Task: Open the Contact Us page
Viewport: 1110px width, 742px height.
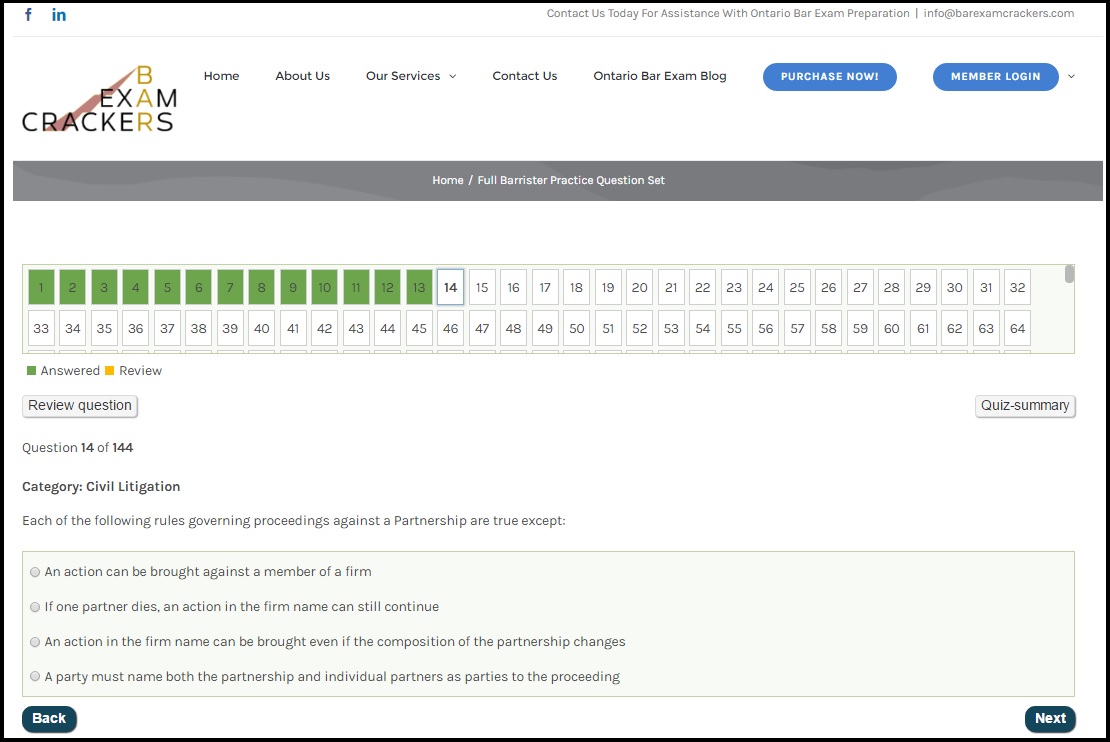Action: coord(524,76)
